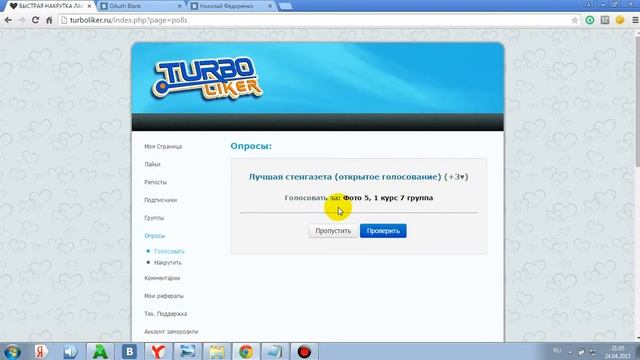Image resolution: width=640 pixels, height=360 pixels.
Task: Open Группы in the sidebar
Action: pos(154,218)
